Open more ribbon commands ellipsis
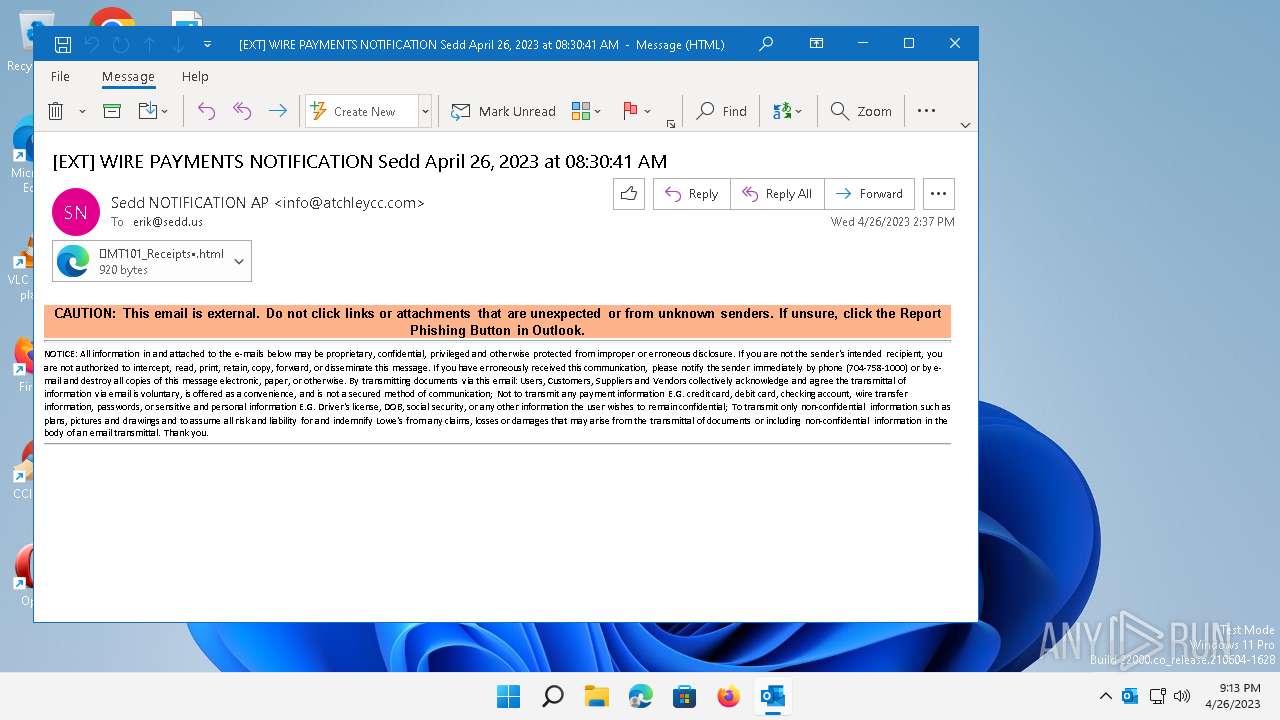This screenshot has height=720, width=1280. click(926, 111)
